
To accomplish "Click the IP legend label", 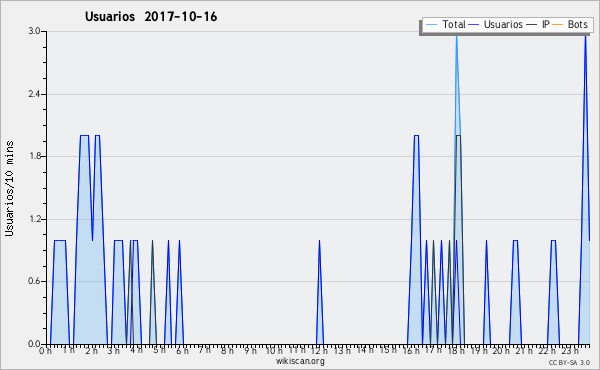I will coord(546,24).
